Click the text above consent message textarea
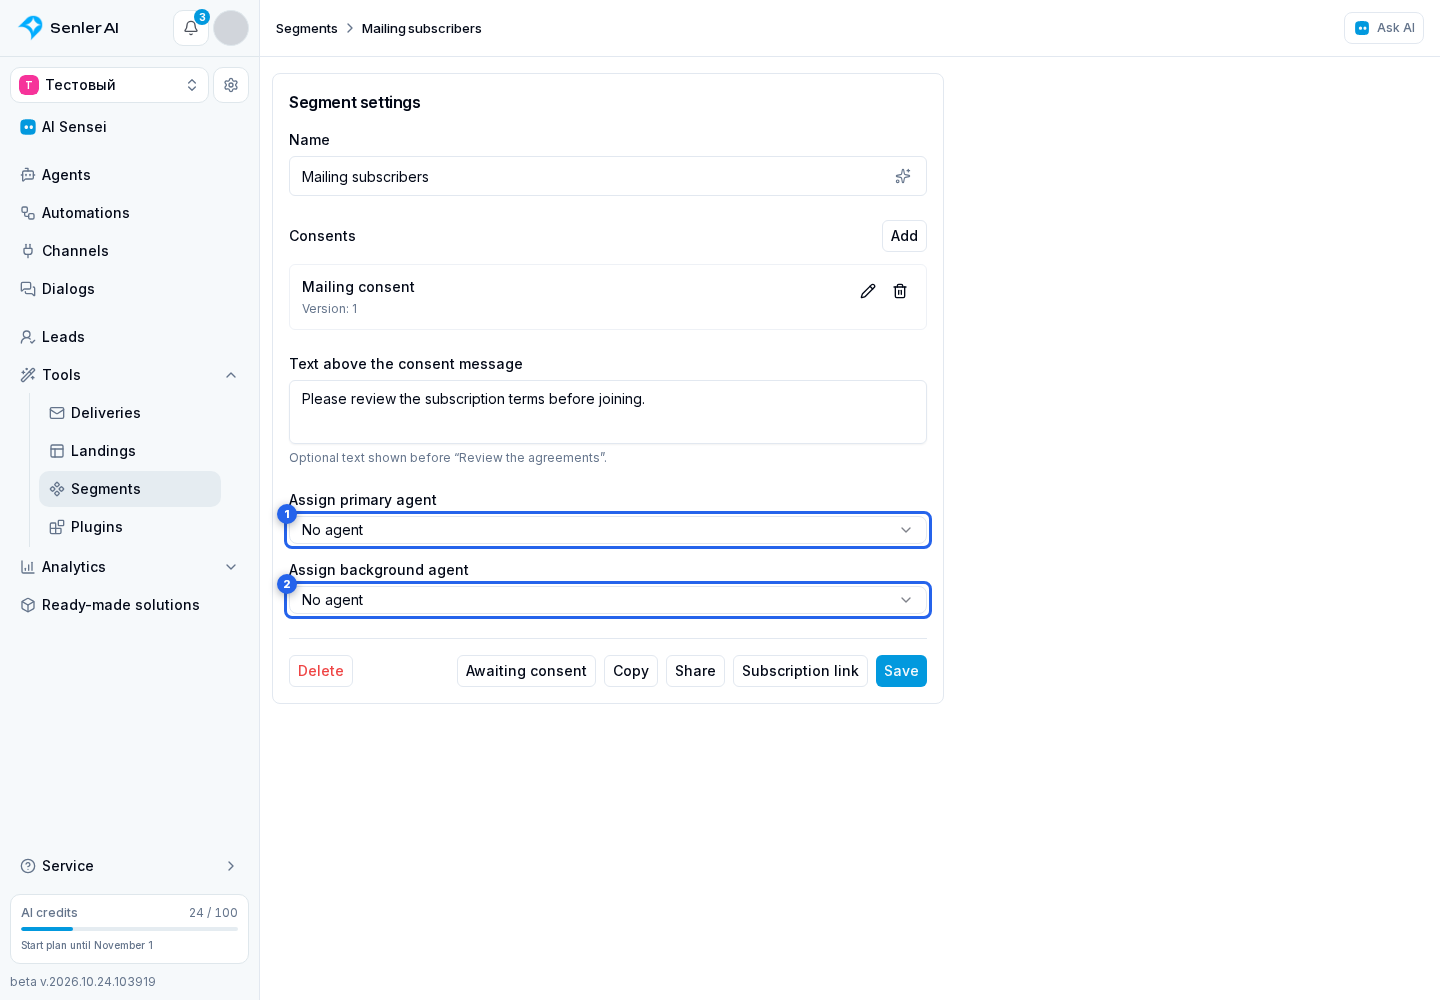1440x1000 pixels. pos(608,412)
